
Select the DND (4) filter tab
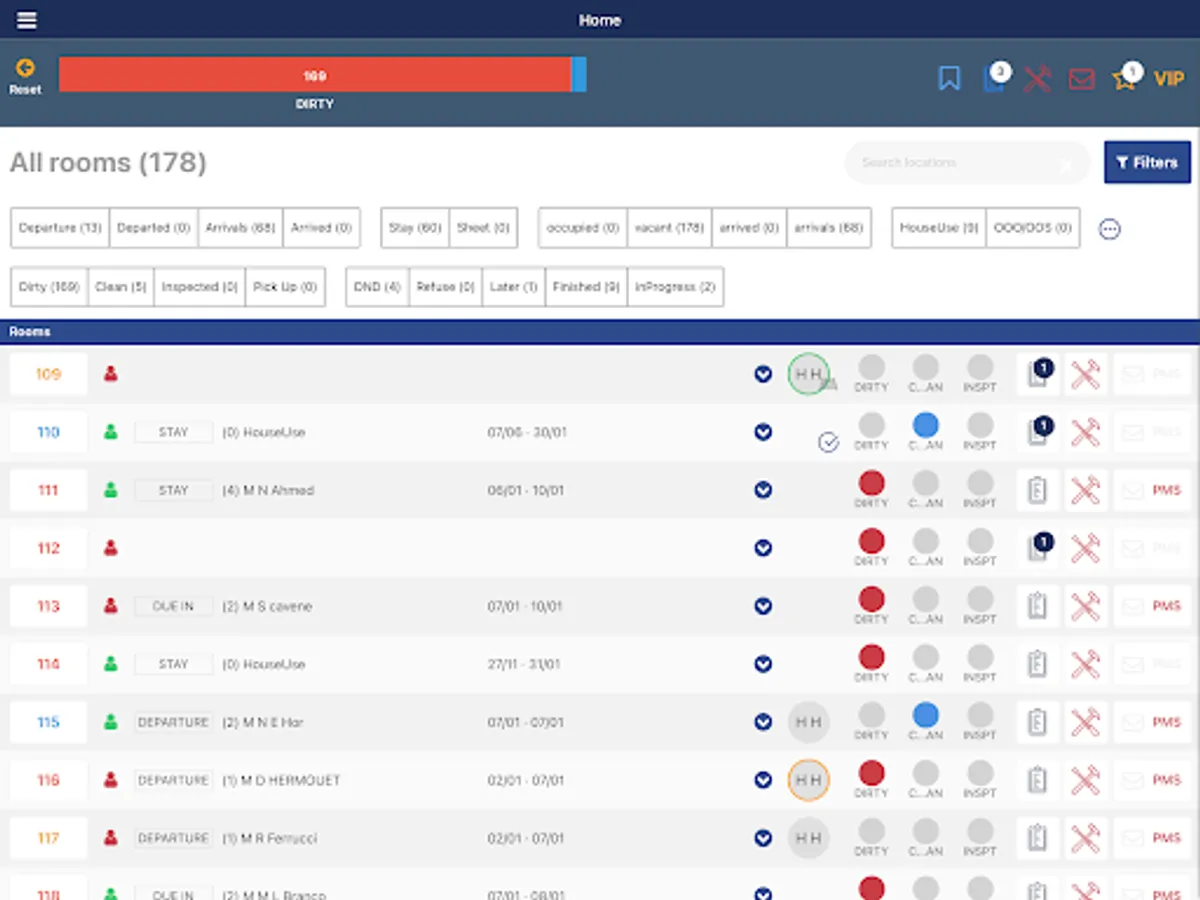[377, 287]
